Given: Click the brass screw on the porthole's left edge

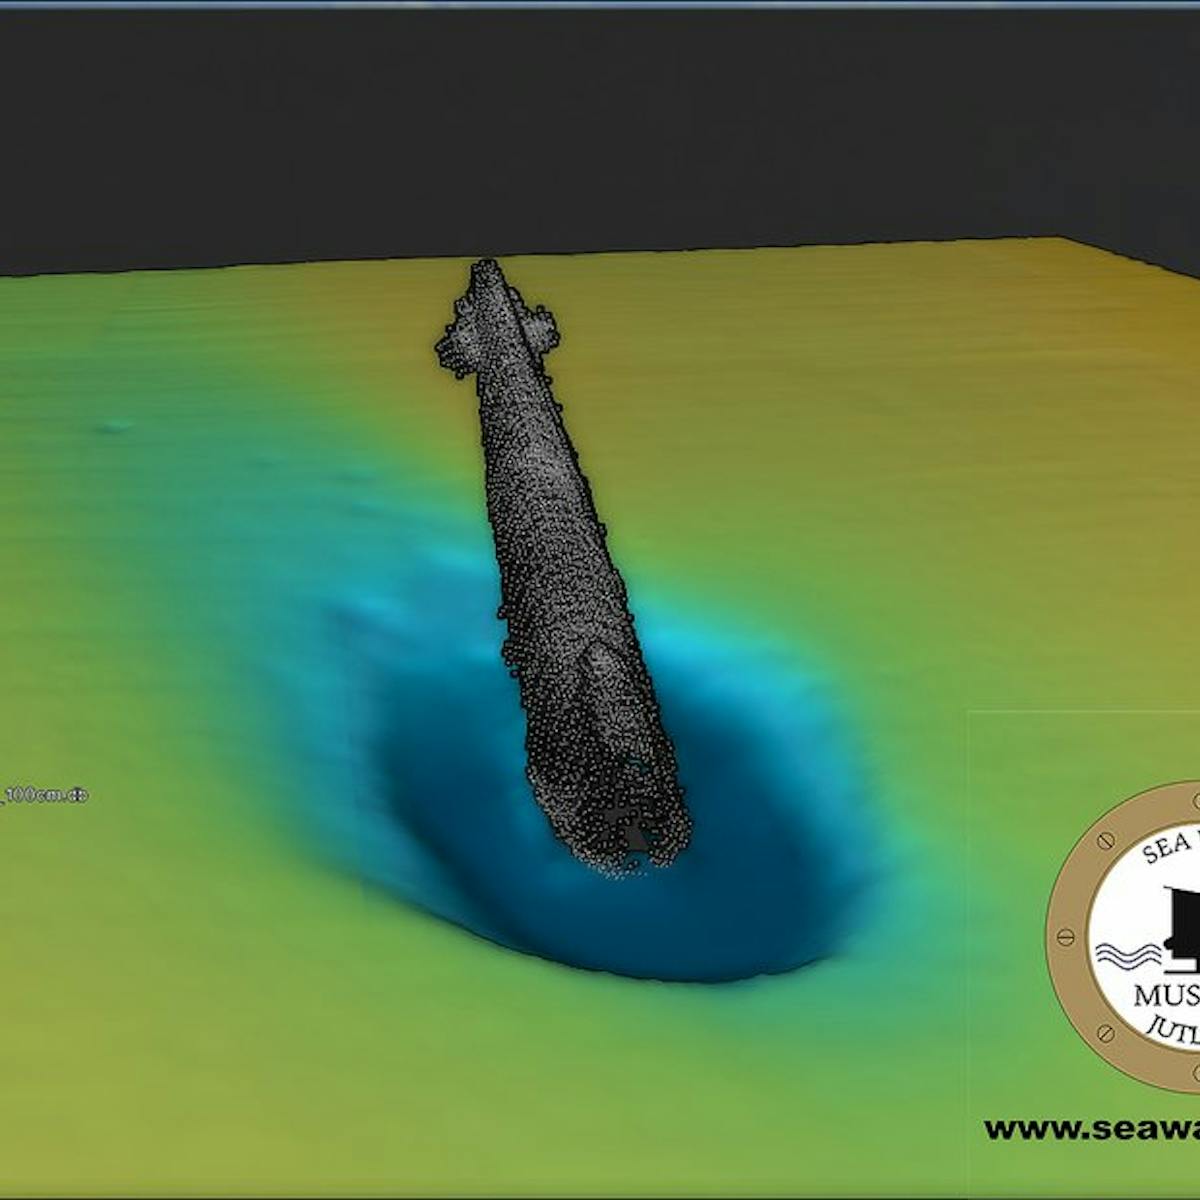Looking at the screenshot, I should point(1065,937).
